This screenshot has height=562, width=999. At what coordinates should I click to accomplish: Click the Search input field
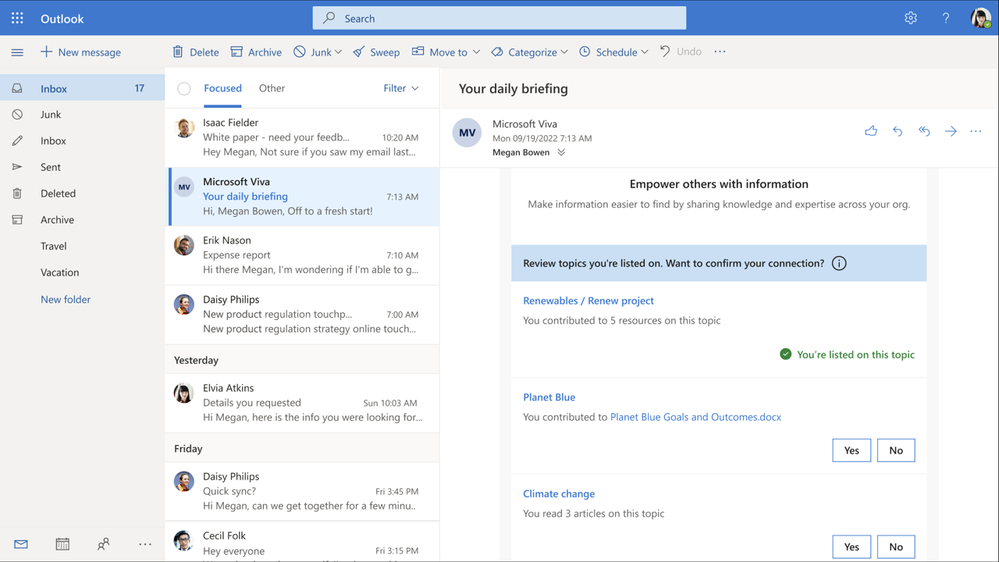pyautogui.click(x=500, y=18)
